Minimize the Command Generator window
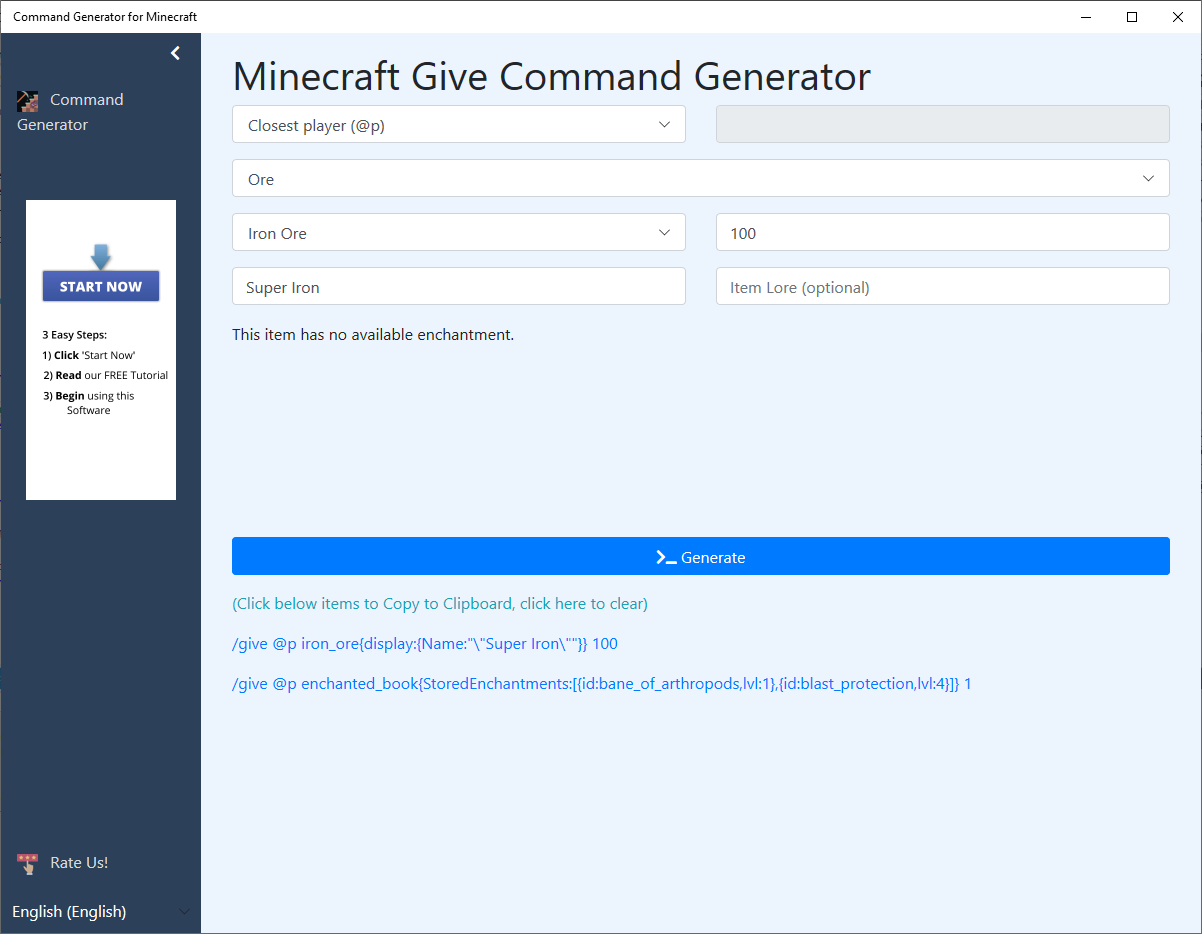Viewport: 1202px width, 934px height. point(1086,17)
